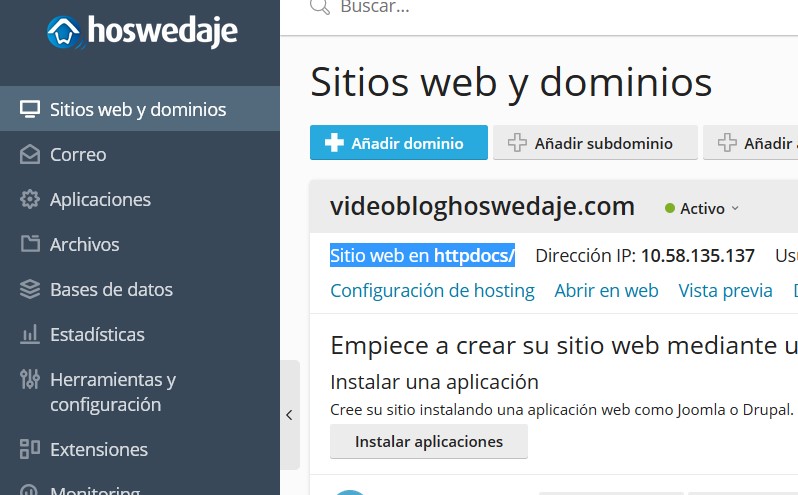Click the sliders icon for Herramientas y configuración
The width and height of the screenshot is (798, 495).
tap(30, 379)
